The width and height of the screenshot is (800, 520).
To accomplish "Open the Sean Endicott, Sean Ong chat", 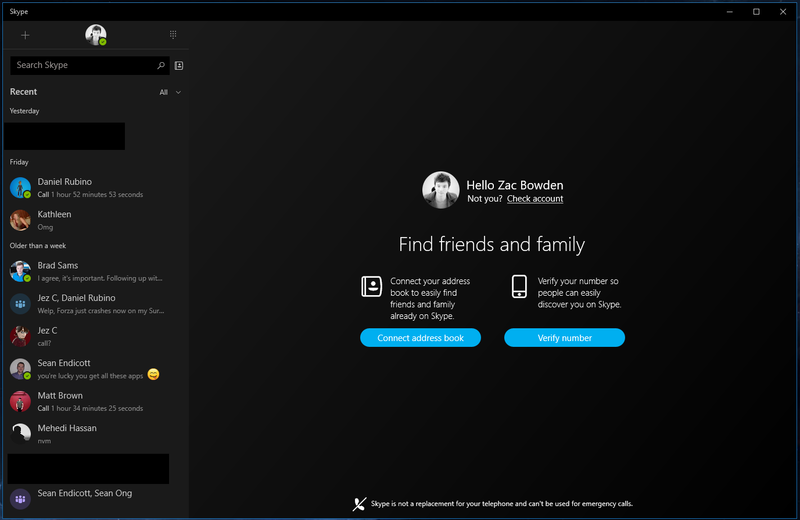I will (96, 499).
